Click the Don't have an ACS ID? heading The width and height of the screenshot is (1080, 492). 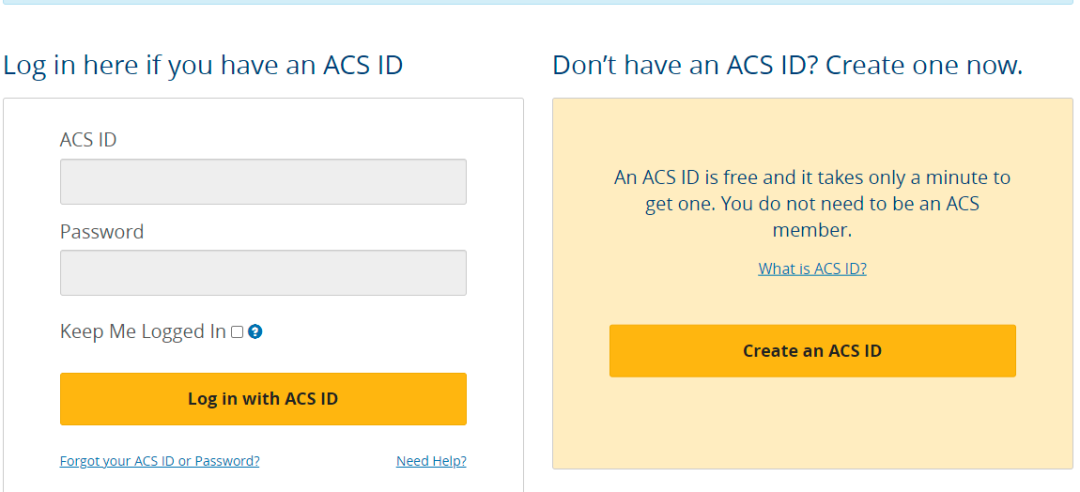pos(787,66)
